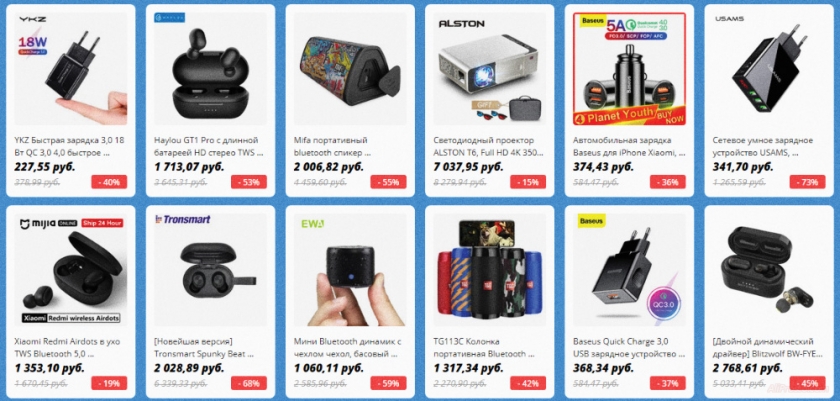Click the -68% discount badge
The image size is (840, 401).
pos(249,383)
